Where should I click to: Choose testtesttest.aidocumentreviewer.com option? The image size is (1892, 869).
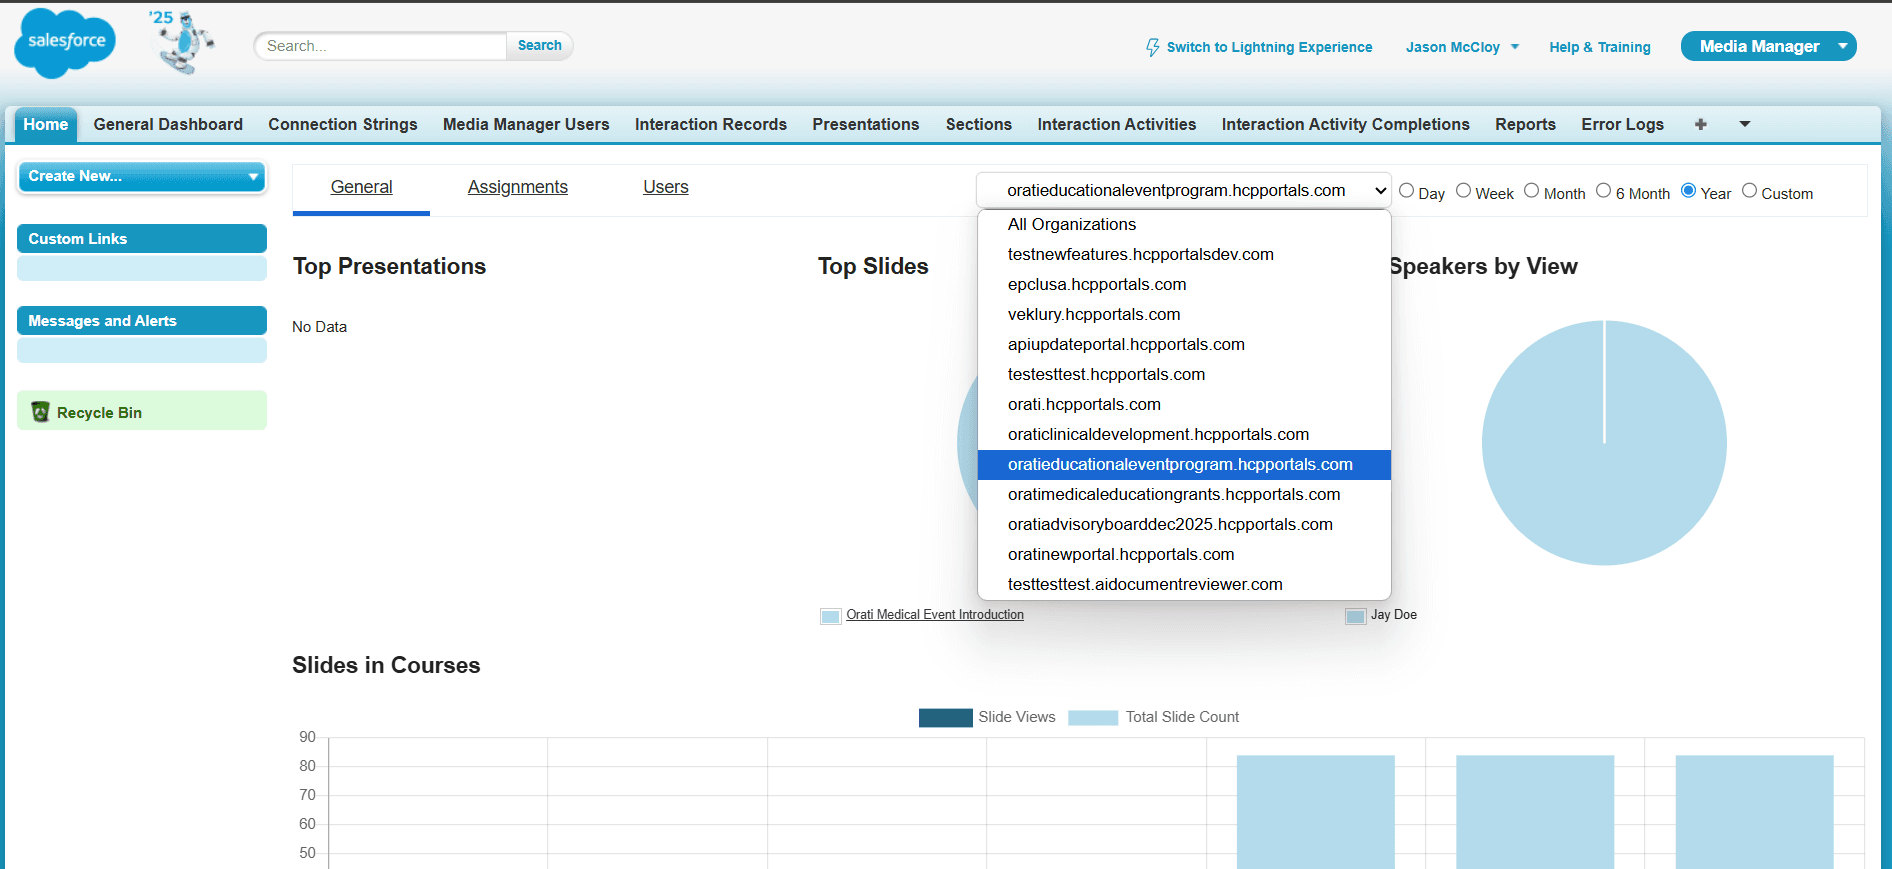(1184, 584)
